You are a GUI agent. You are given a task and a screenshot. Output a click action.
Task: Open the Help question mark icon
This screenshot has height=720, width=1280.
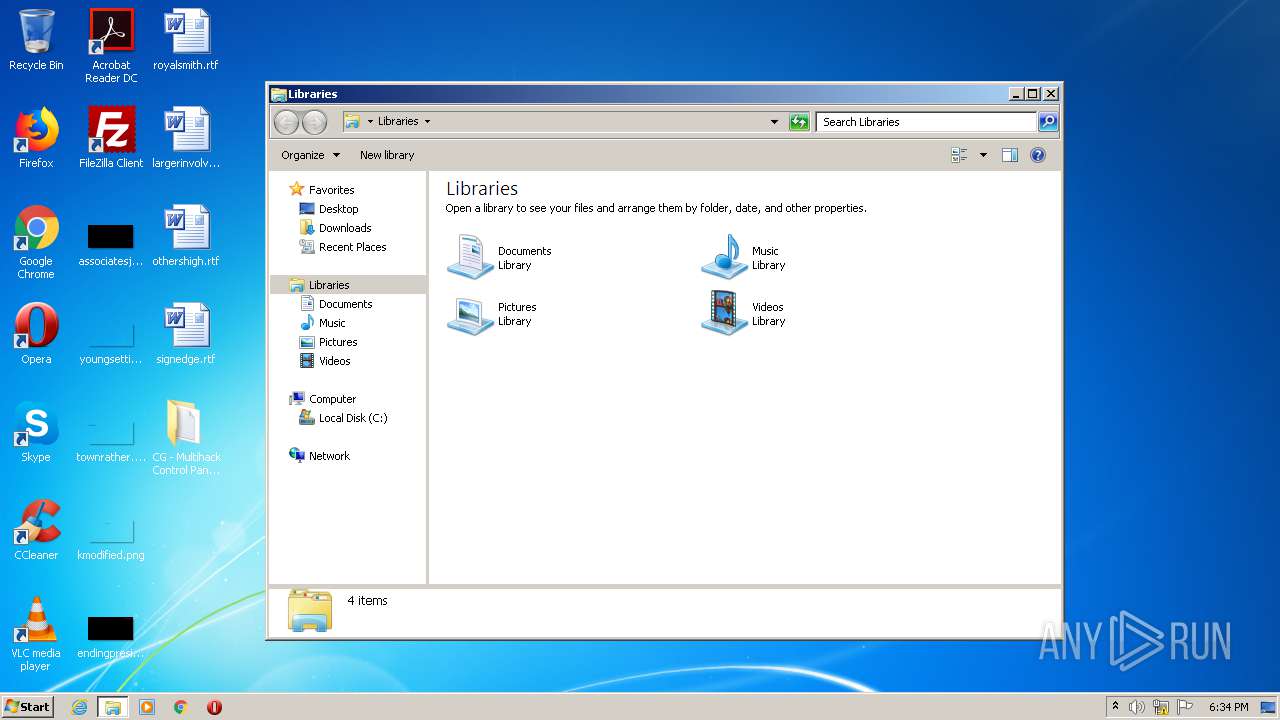tap(1038, 155)
